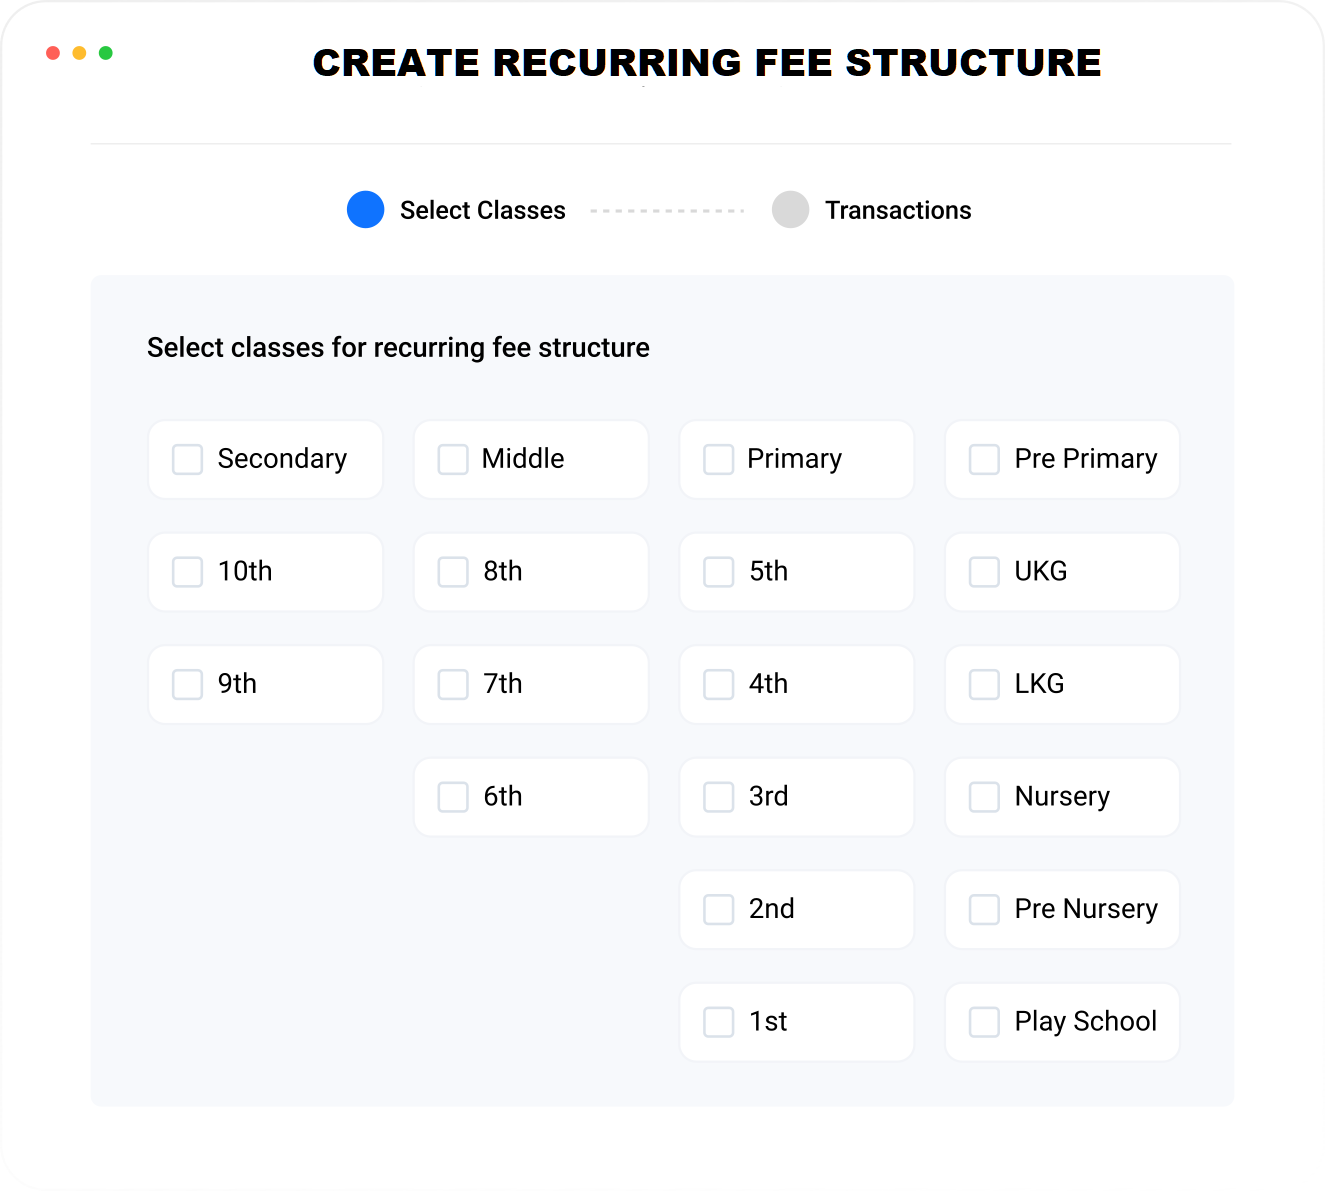1325x1191 pixels.
Task: Tick the 6th class checkbox
Action: [453, 797]
